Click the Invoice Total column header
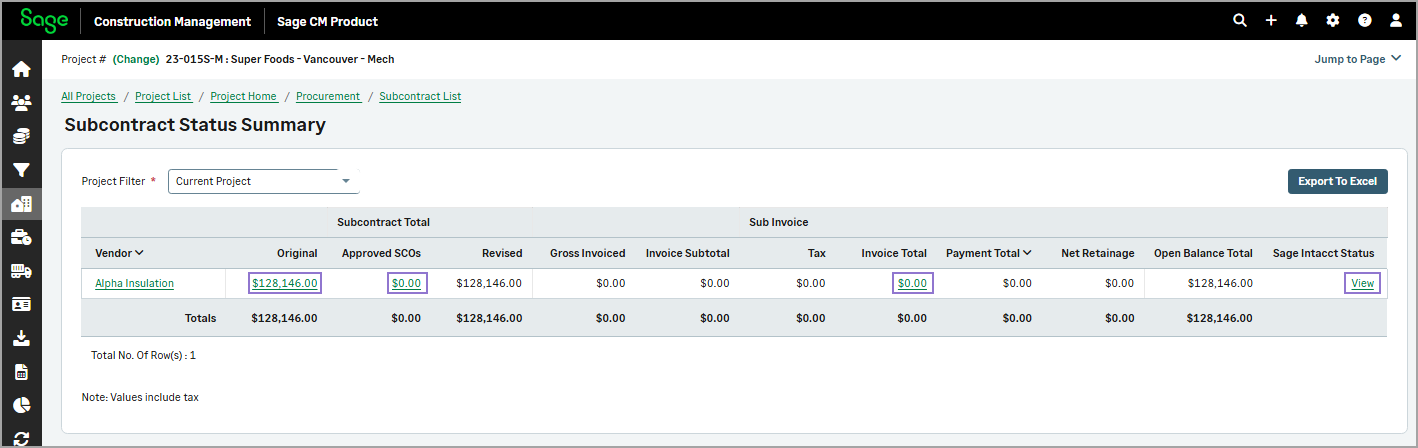This screenshot has width=1418, height=448. 894,253
